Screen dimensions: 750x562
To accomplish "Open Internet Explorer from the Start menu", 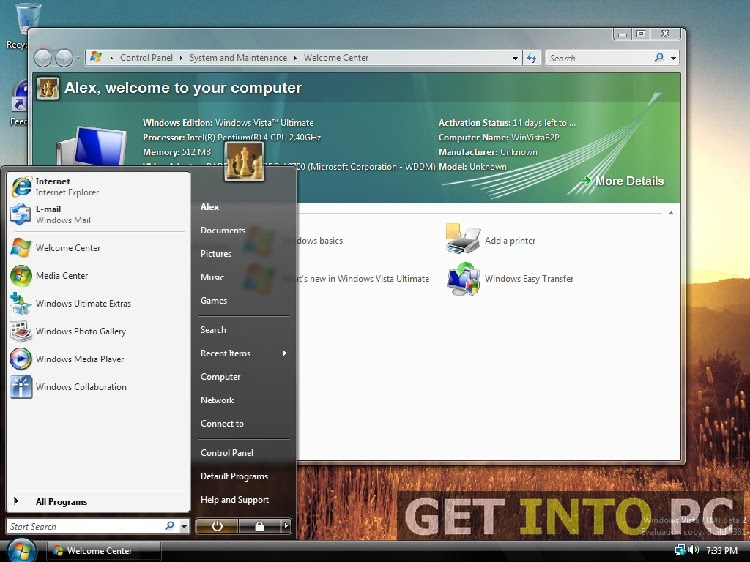I will pos(98,187).
